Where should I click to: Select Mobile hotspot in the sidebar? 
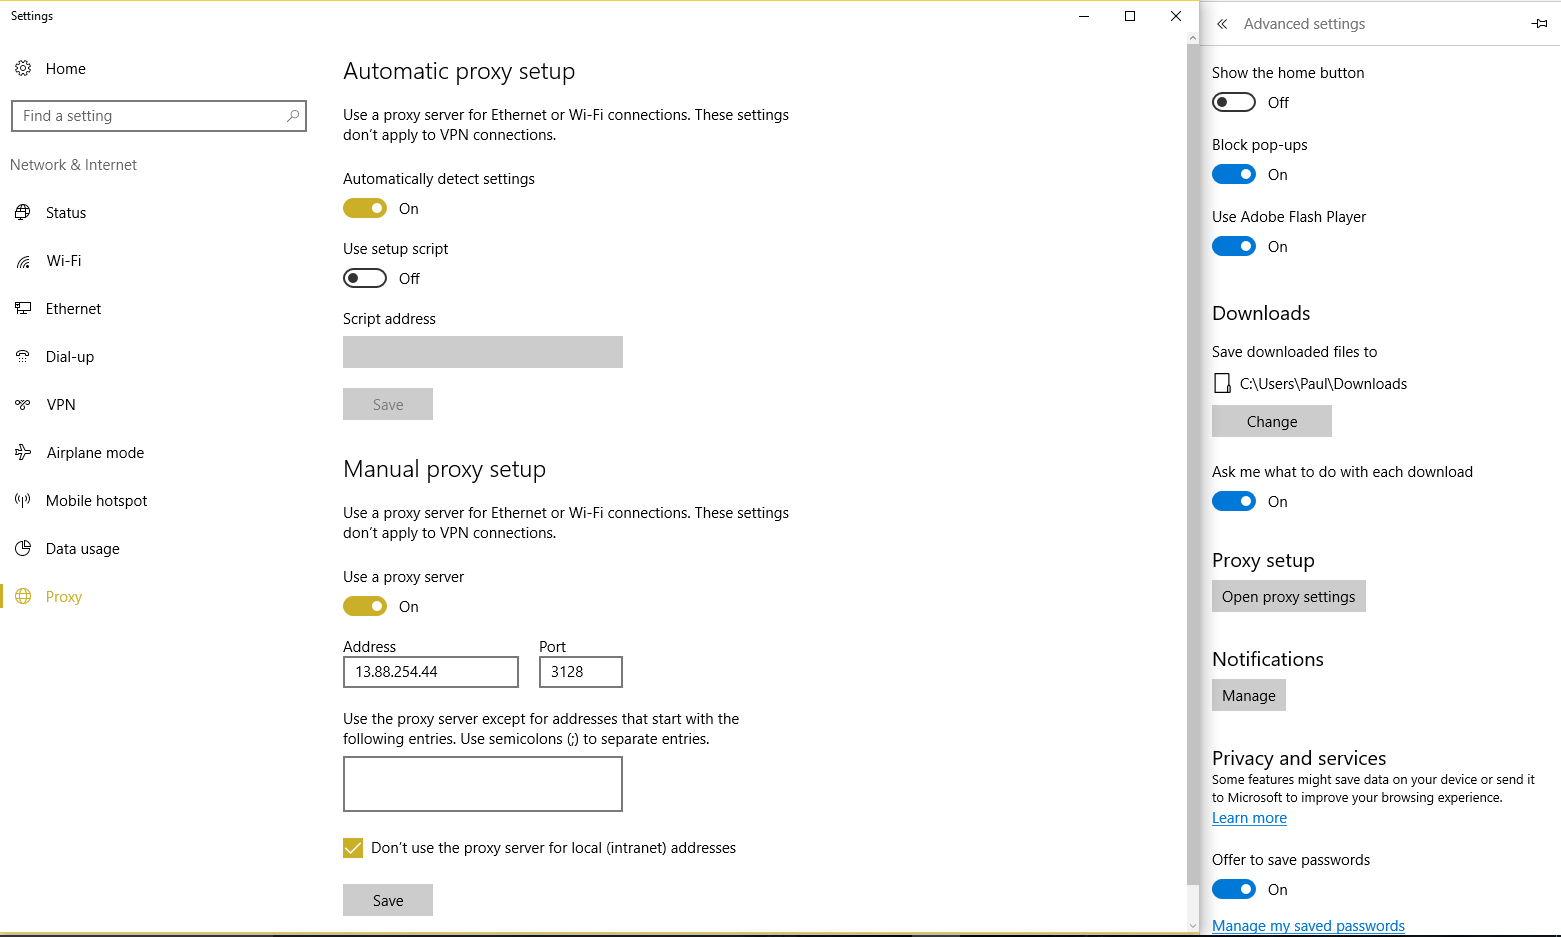click(x=96, y=500)
